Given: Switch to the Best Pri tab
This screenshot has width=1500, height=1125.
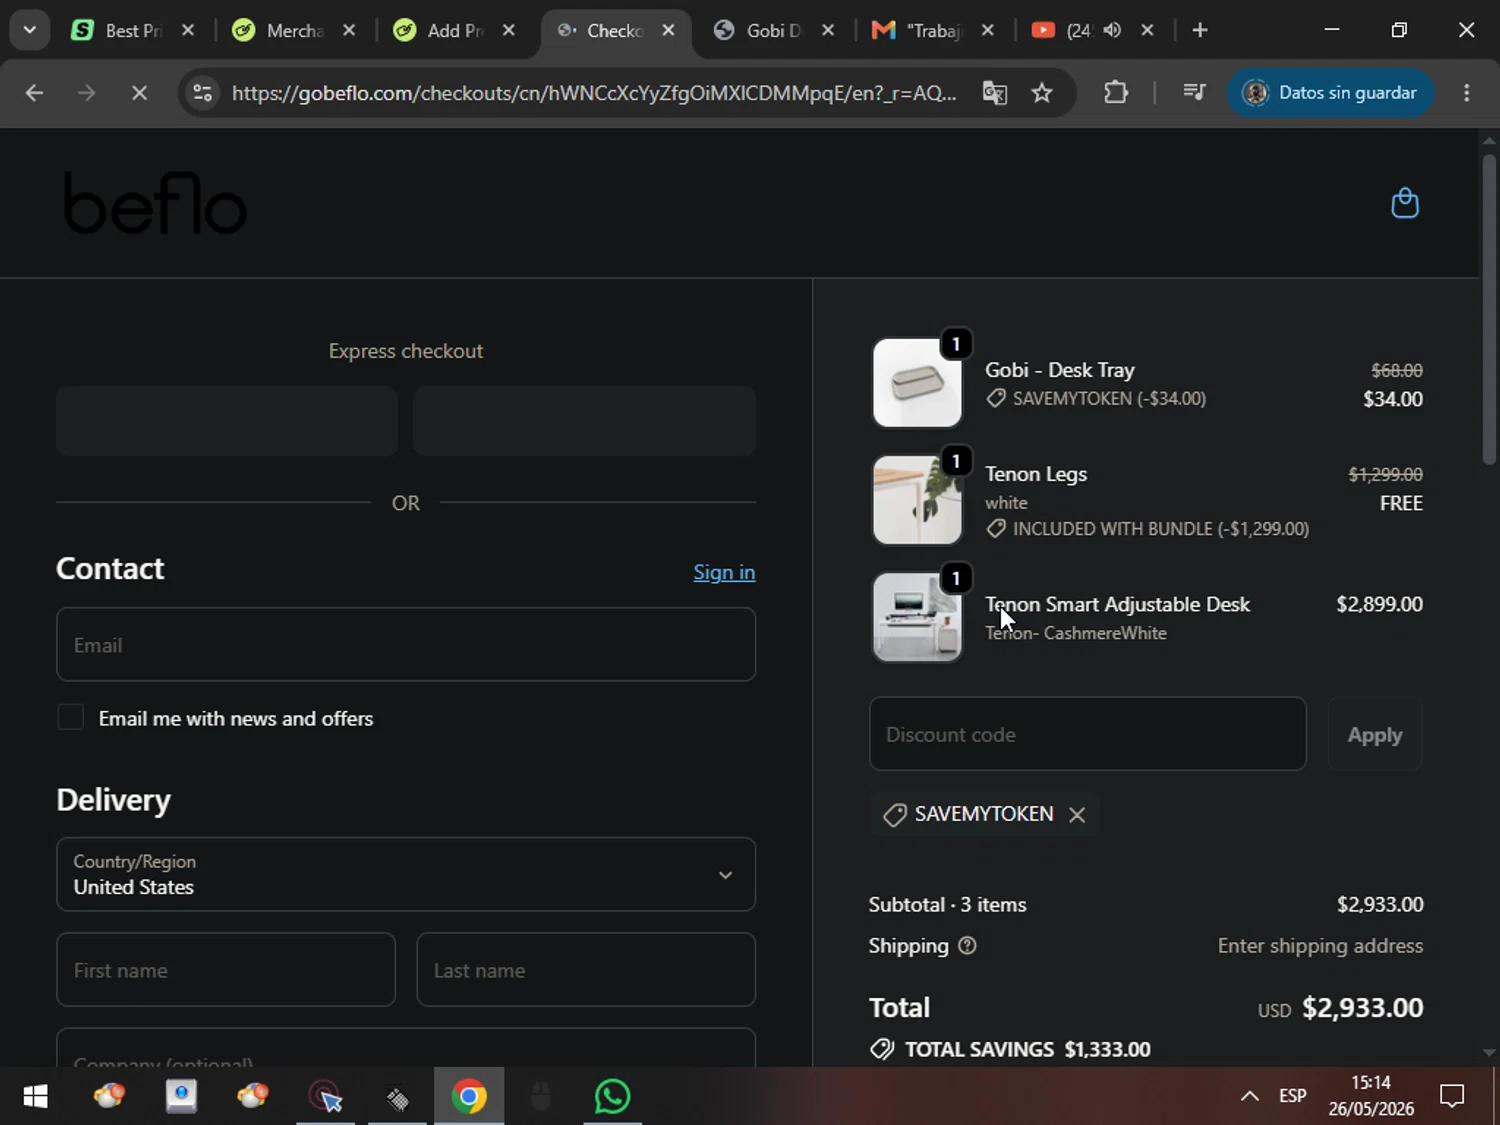Looking at the screenshot, I should (x=133, y=30).
